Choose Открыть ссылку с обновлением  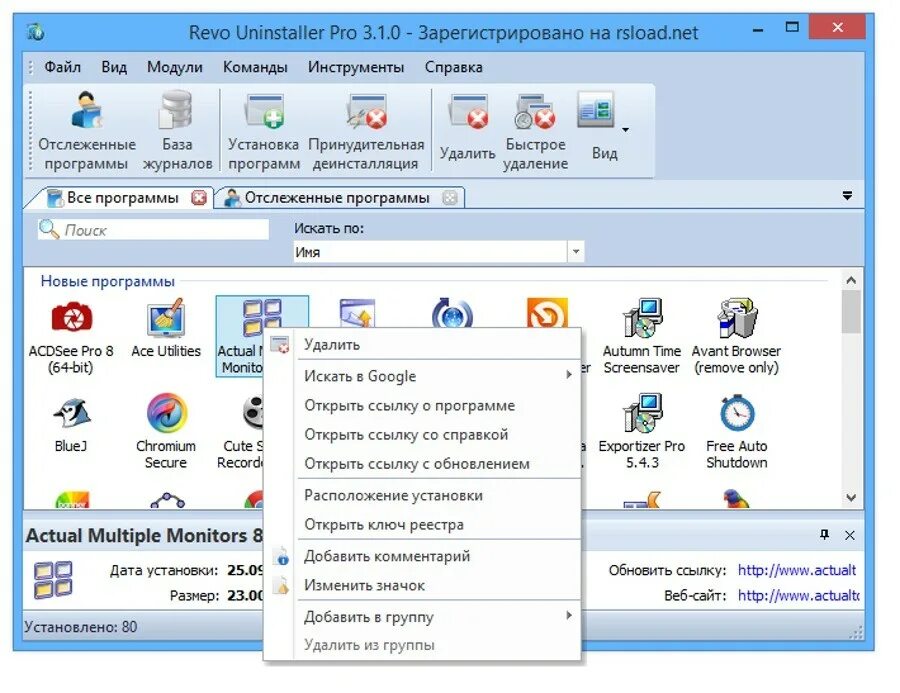pyautogui.click(x=422, y=464)
